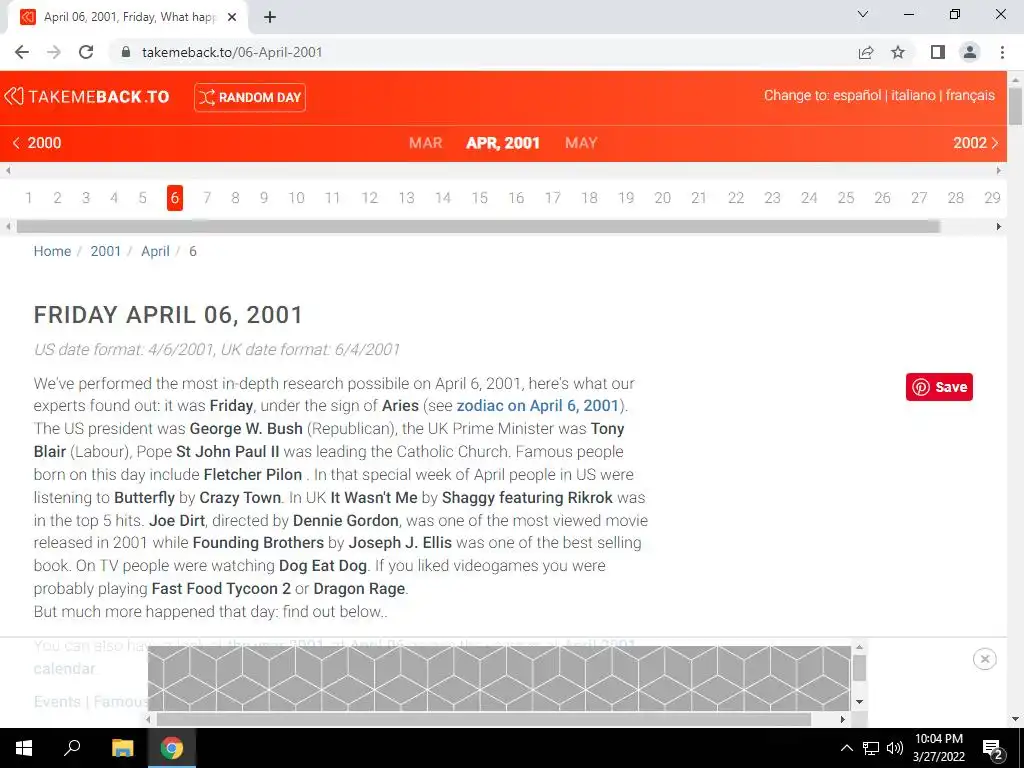Click the page vertical scrollbar thumb

1015,104
